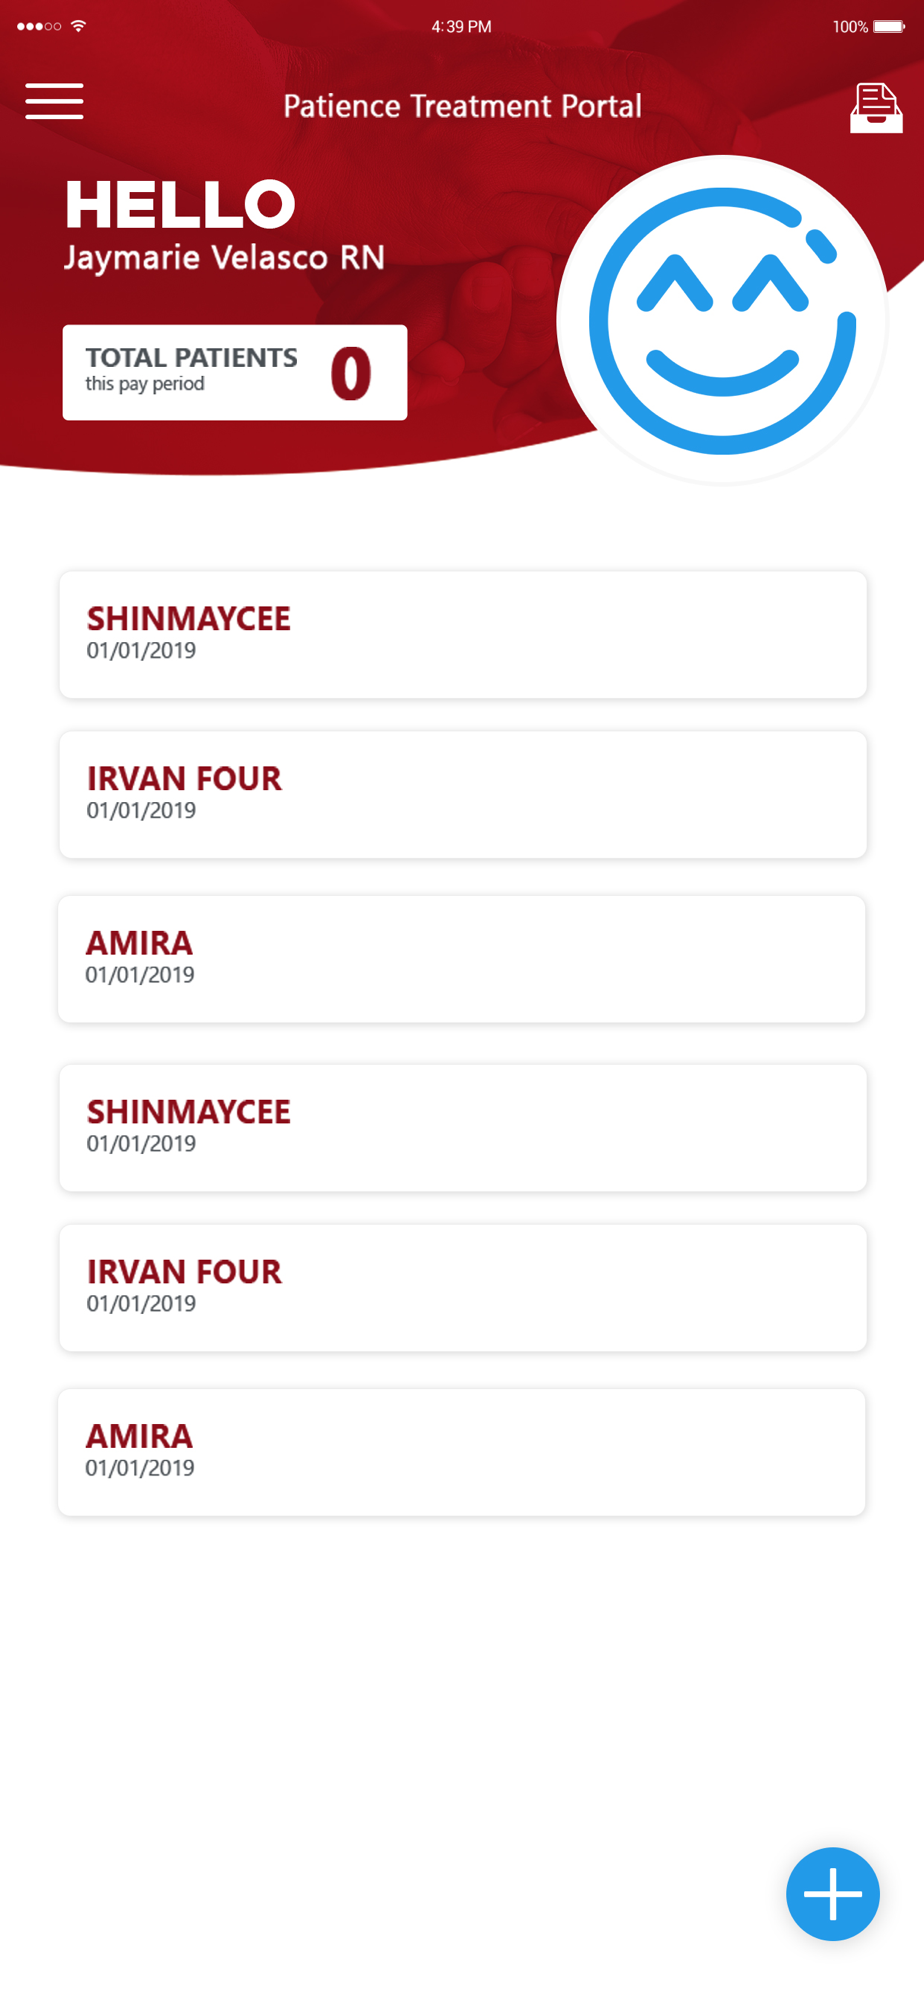
Task: Tap the 4:39 PM clock
Action: (461, 27)
